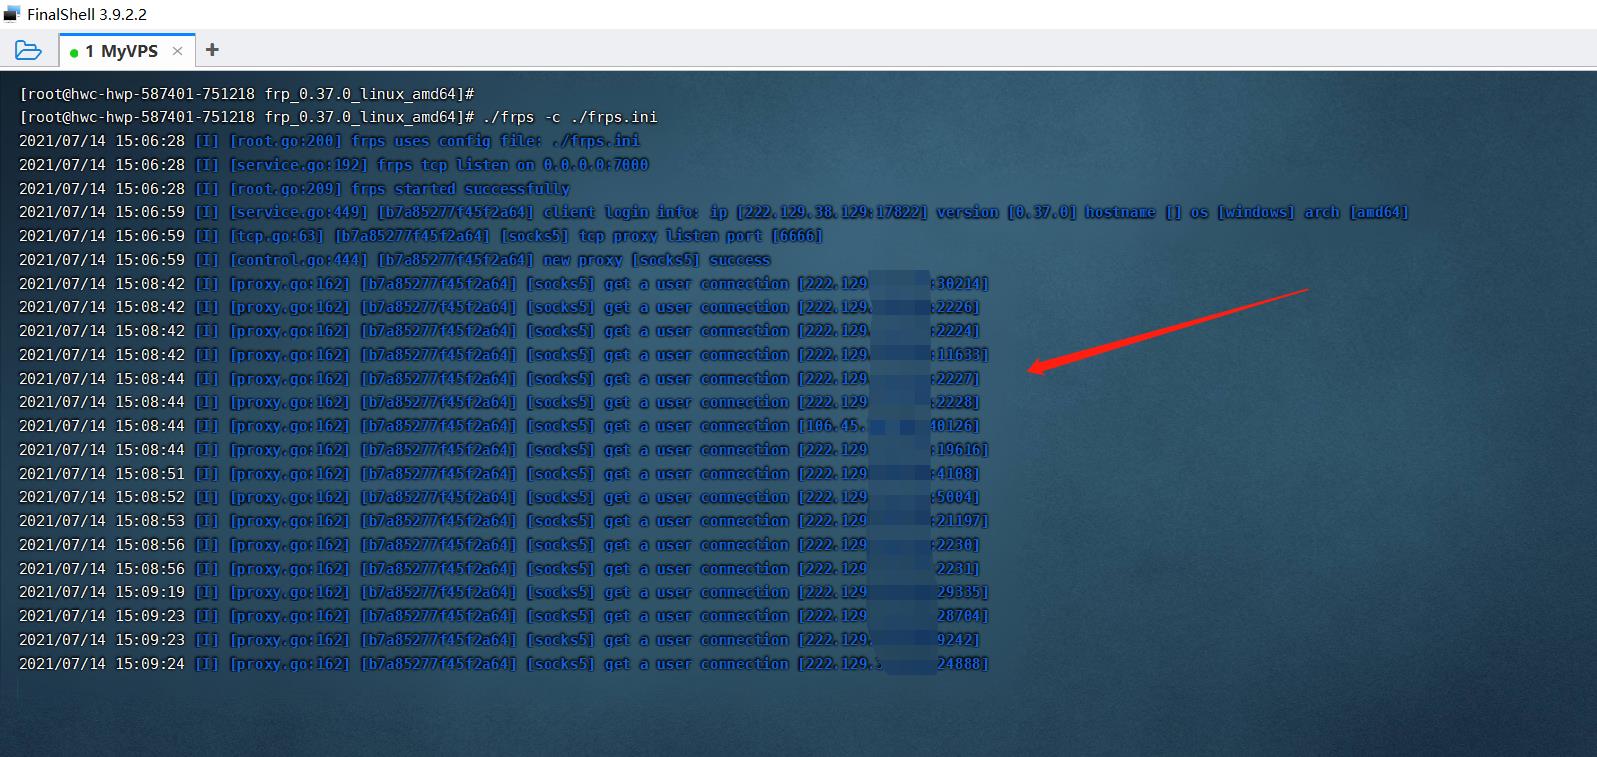Click the last log line ending 24888

504,664
